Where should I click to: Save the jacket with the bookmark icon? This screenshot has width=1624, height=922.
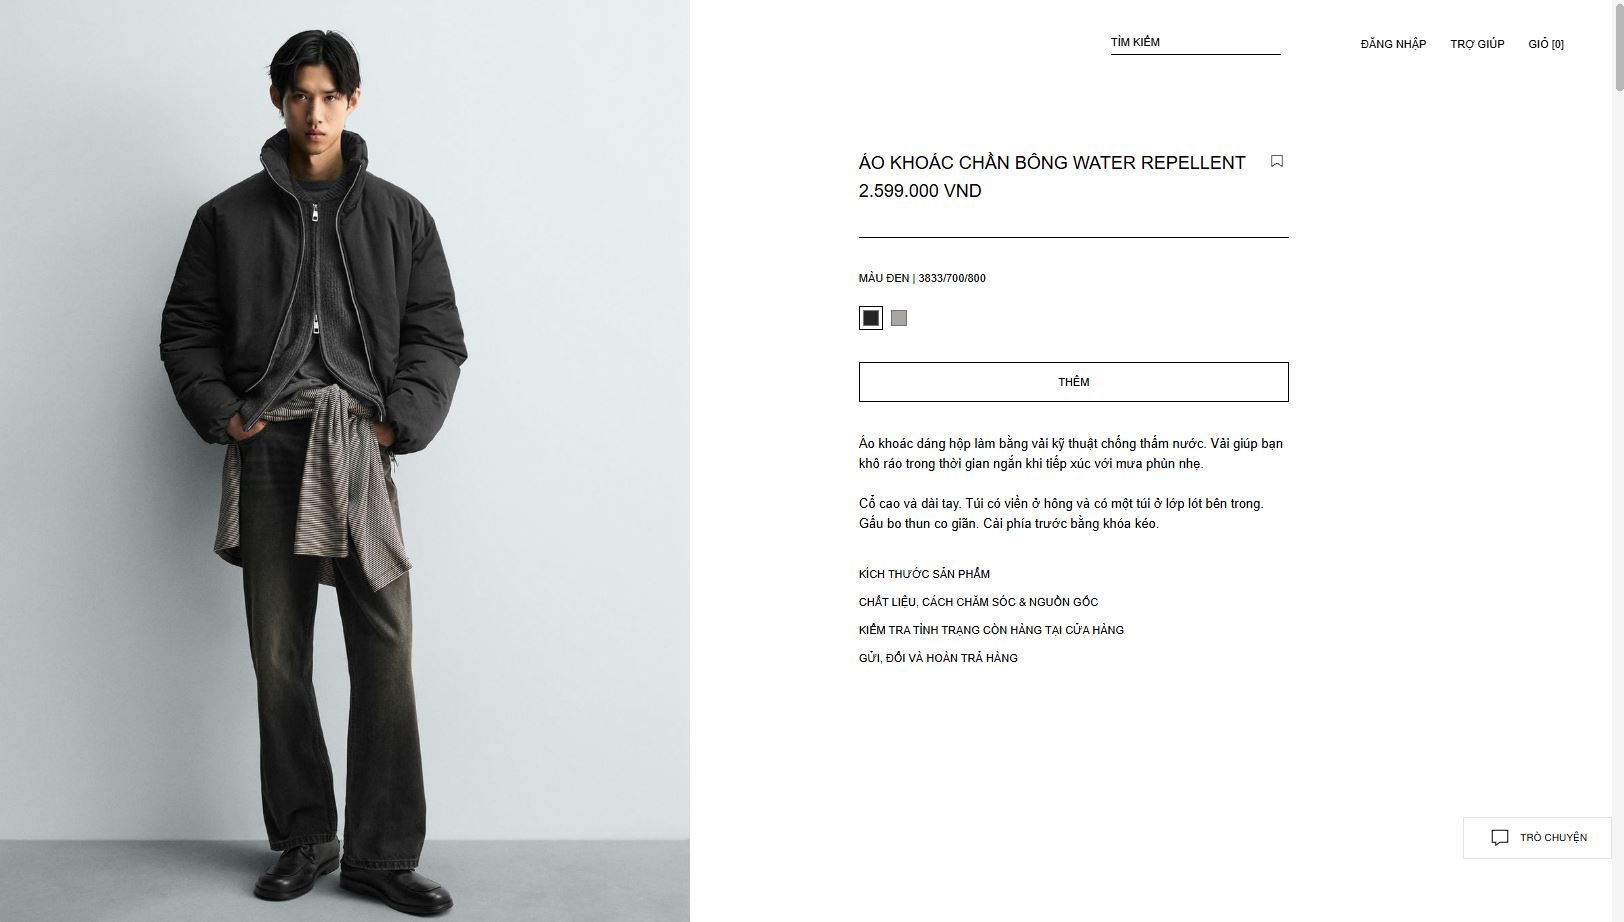coord(1276,161)
